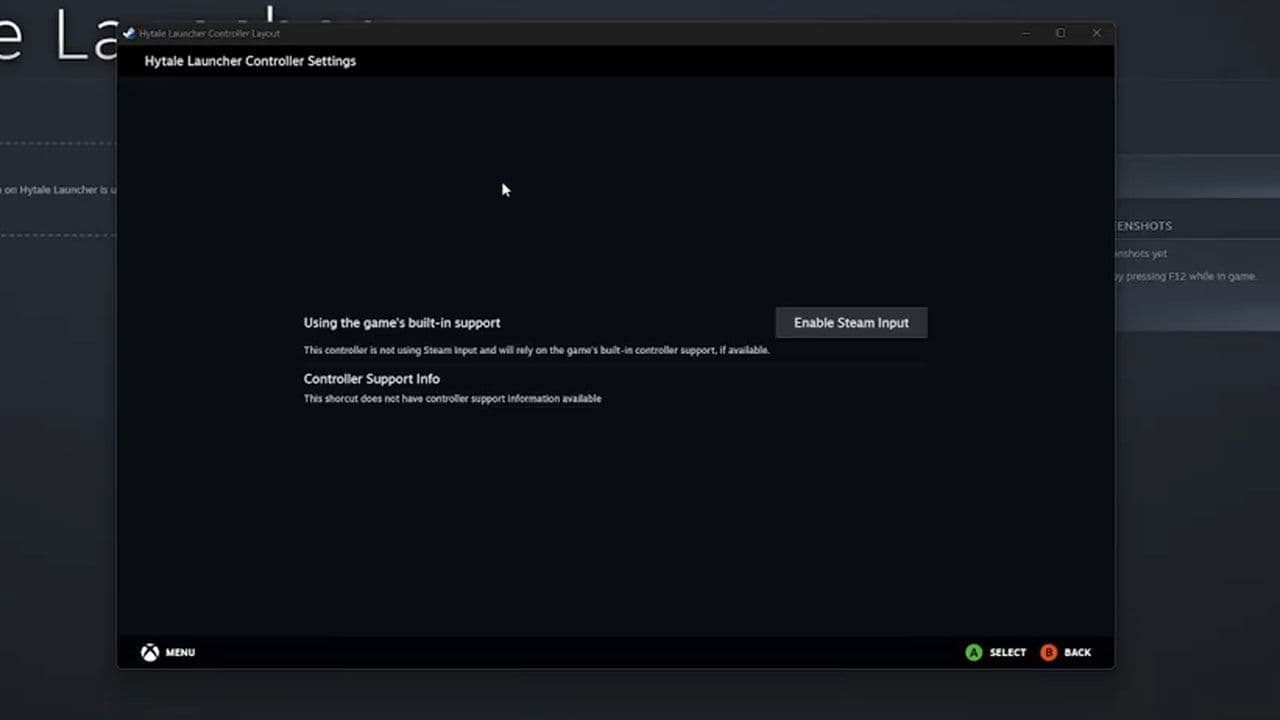Click the orange B button icon
1280x720 pixels.
[1048, 652]
